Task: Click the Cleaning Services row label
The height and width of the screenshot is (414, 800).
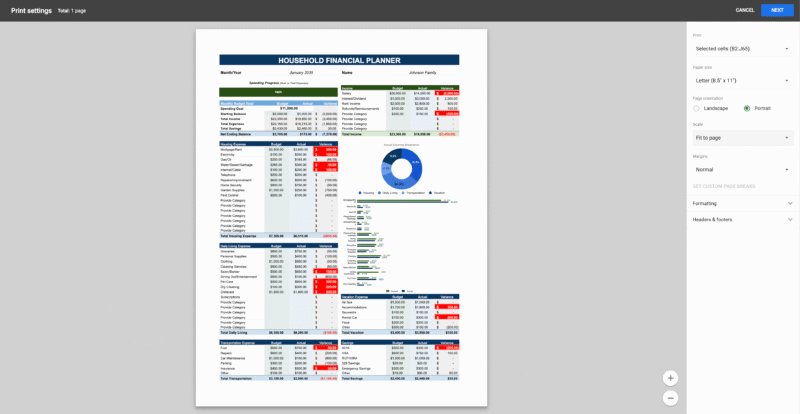Action: 233,266
